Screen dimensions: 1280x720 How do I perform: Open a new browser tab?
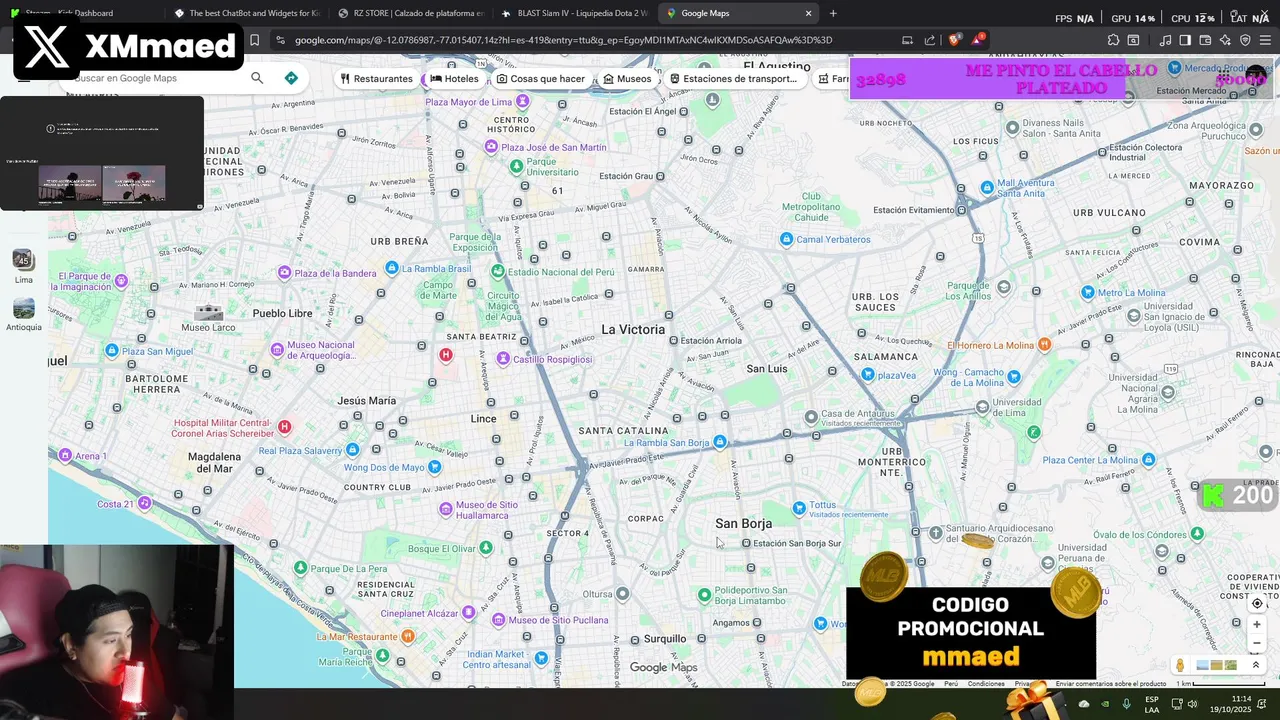click(x=833, y=13)
